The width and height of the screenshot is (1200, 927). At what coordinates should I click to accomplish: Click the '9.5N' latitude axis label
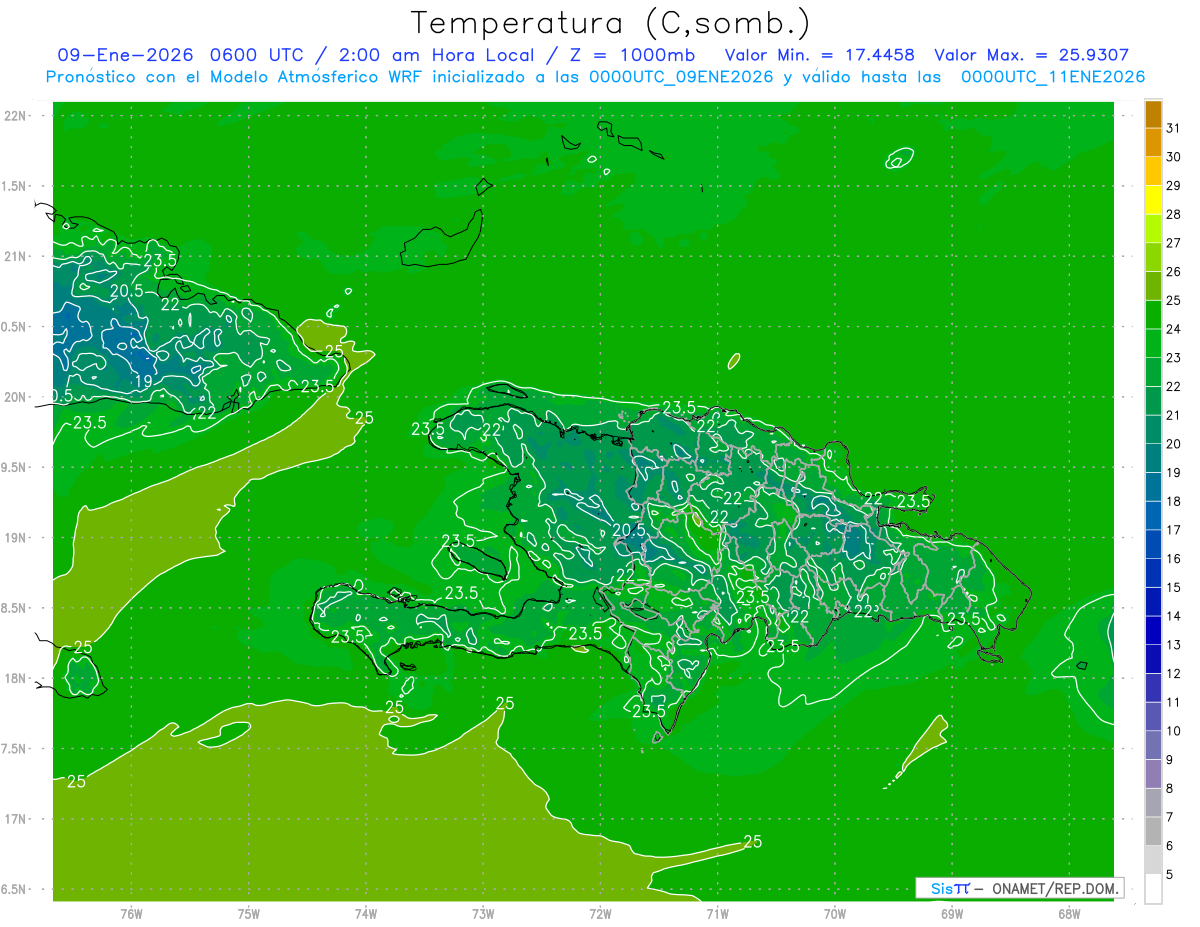point(14,467)
